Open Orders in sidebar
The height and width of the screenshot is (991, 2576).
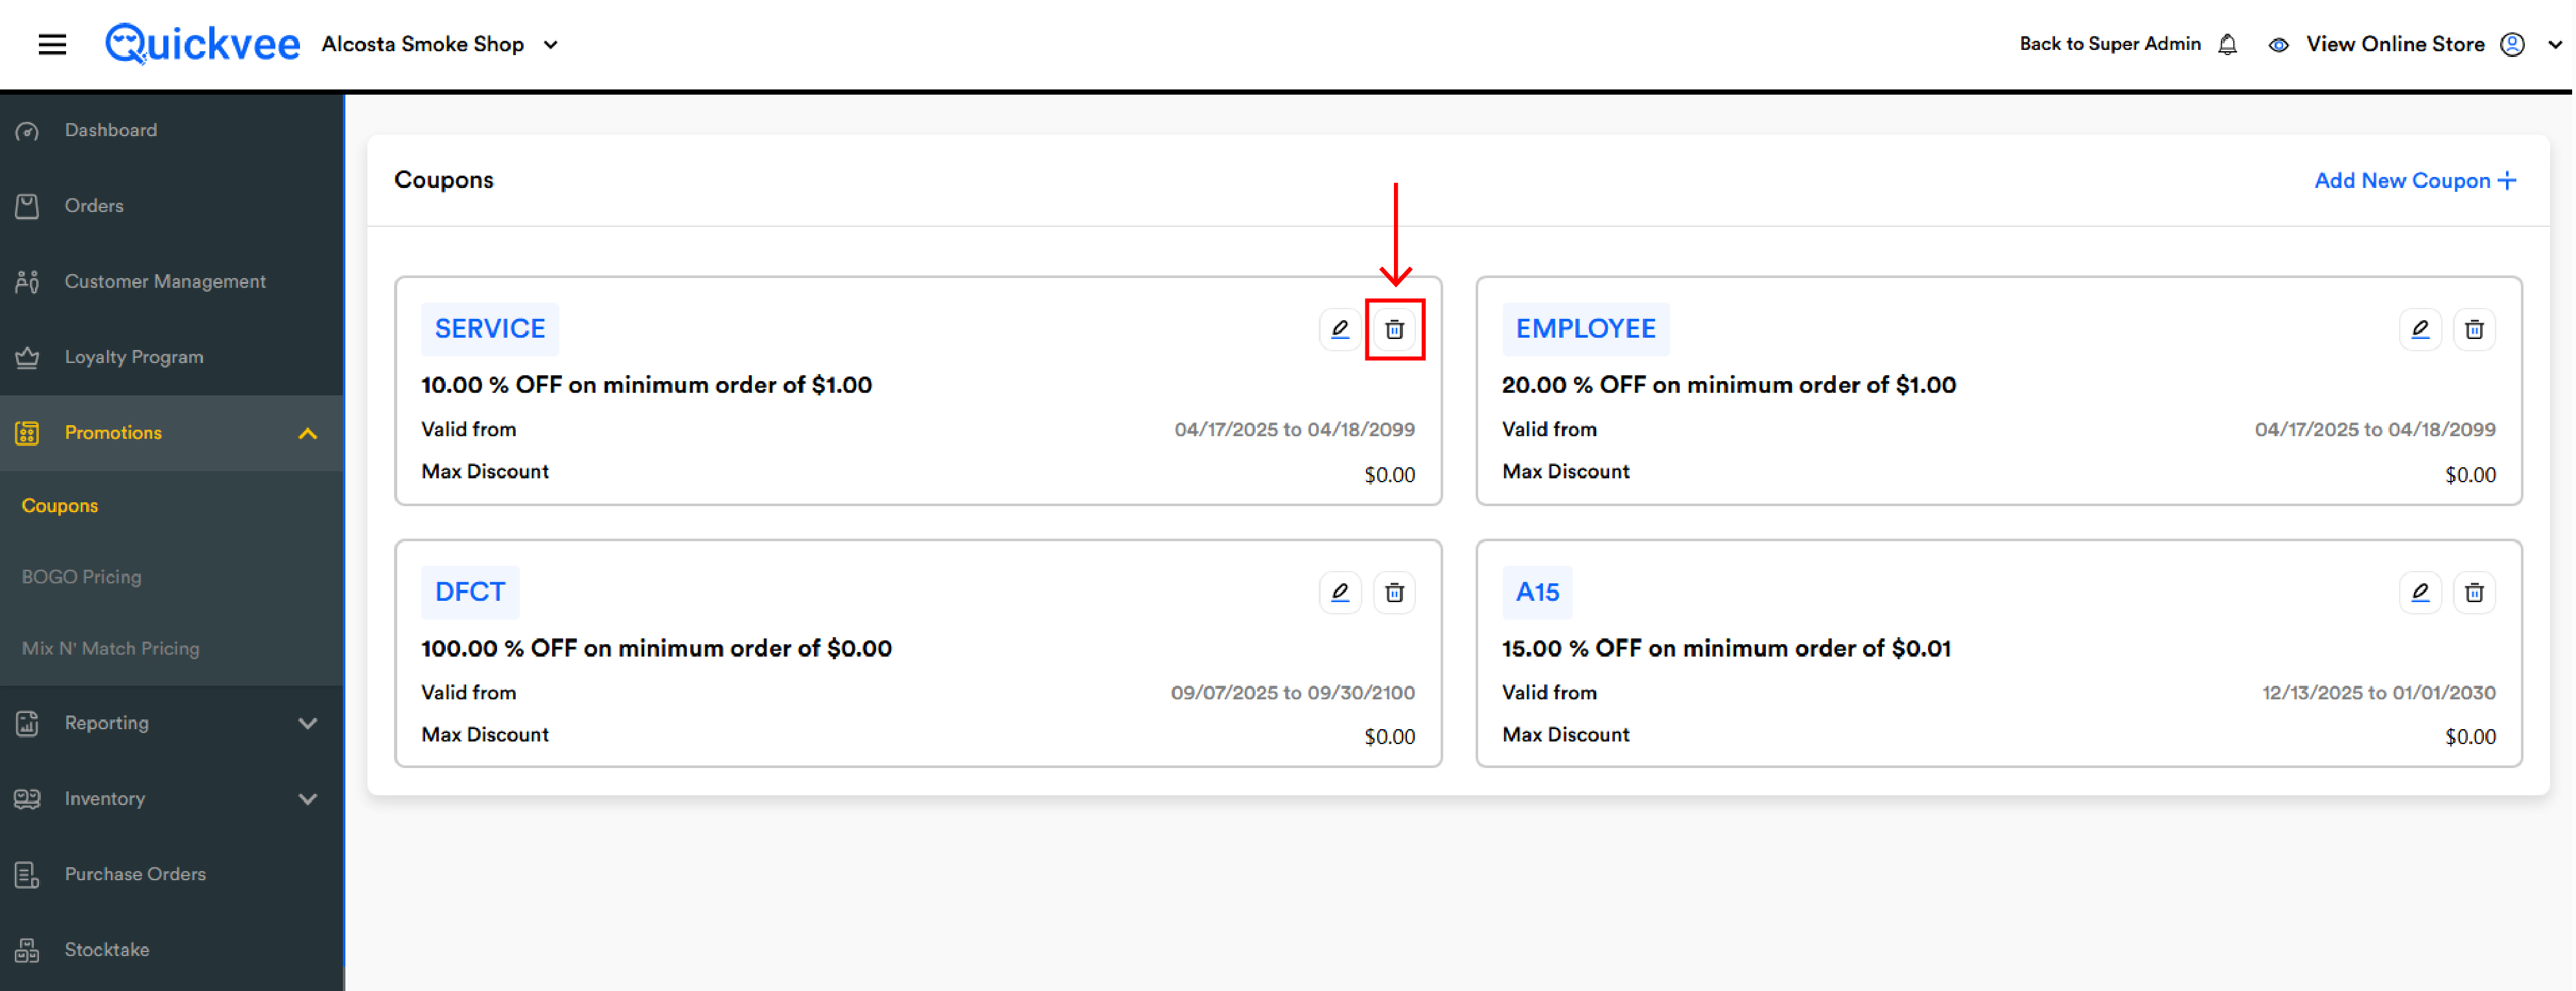coord(94,205)
